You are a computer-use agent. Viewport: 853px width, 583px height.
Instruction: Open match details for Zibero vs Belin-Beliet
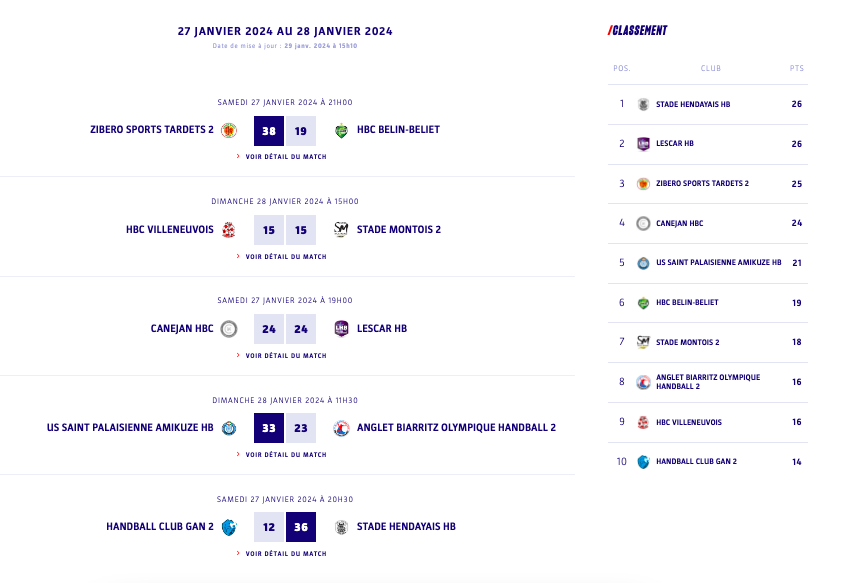click(x=285, y=157)
